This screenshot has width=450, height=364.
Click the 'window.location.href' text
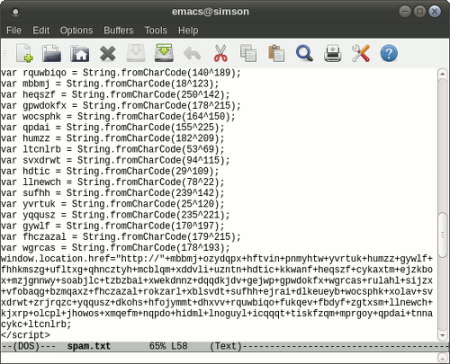click(x=55, y=259)
